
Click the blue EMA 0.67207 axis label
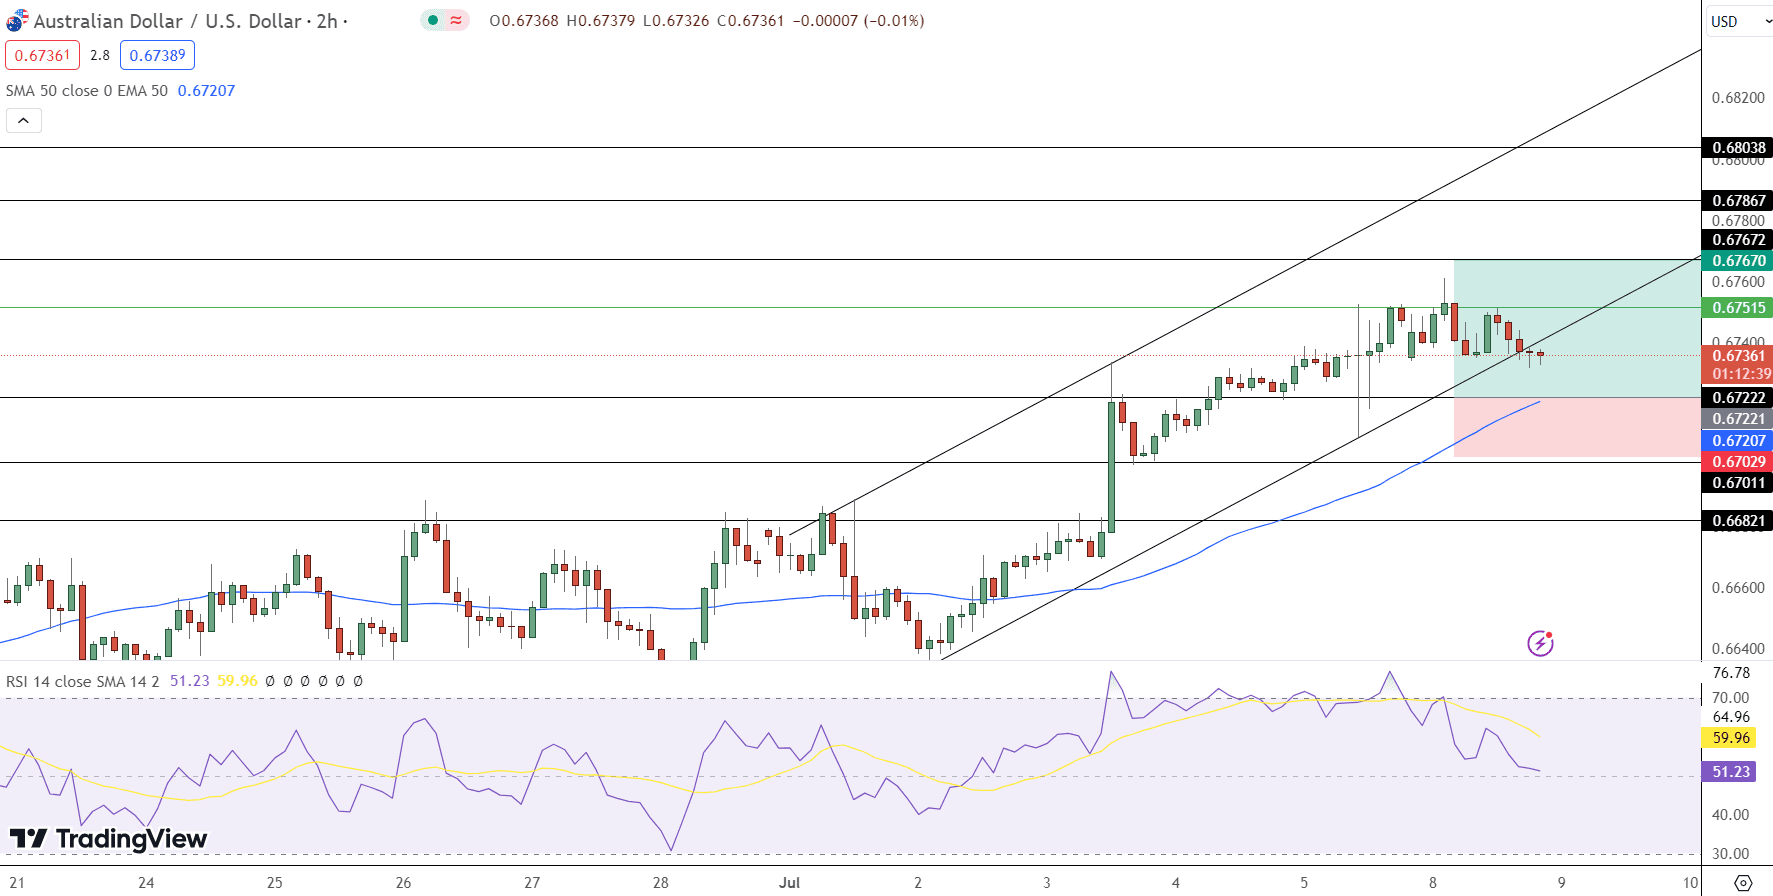tap(1738, 441)
